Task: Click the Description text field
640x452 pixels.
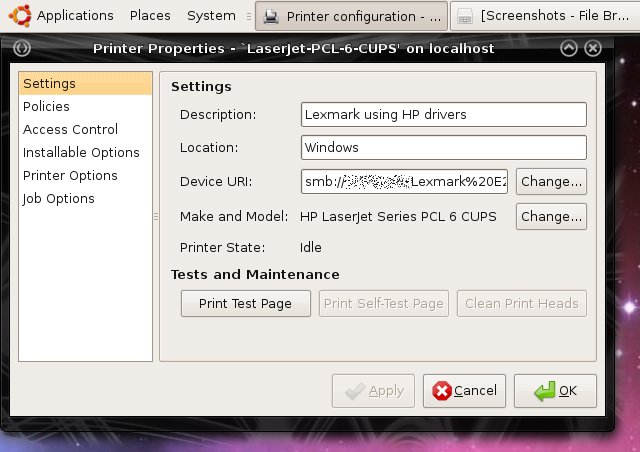Action: click(444, 114)
